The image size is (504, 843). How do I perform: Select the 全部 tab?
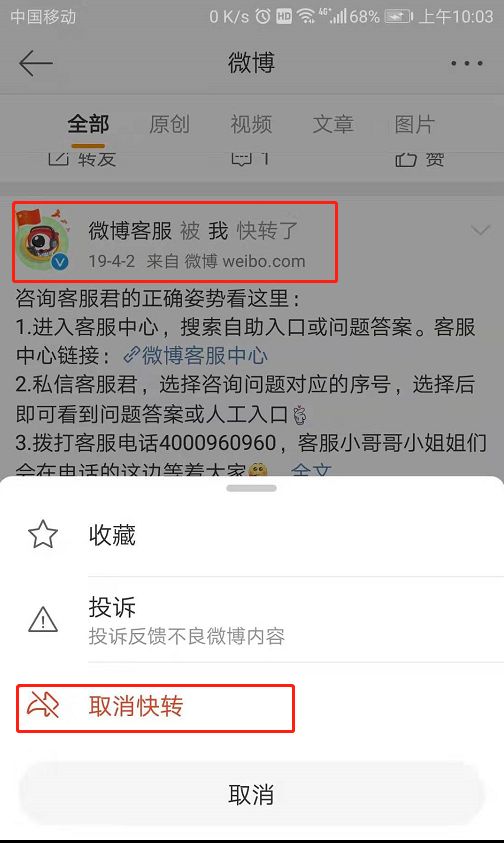(88, 124)
